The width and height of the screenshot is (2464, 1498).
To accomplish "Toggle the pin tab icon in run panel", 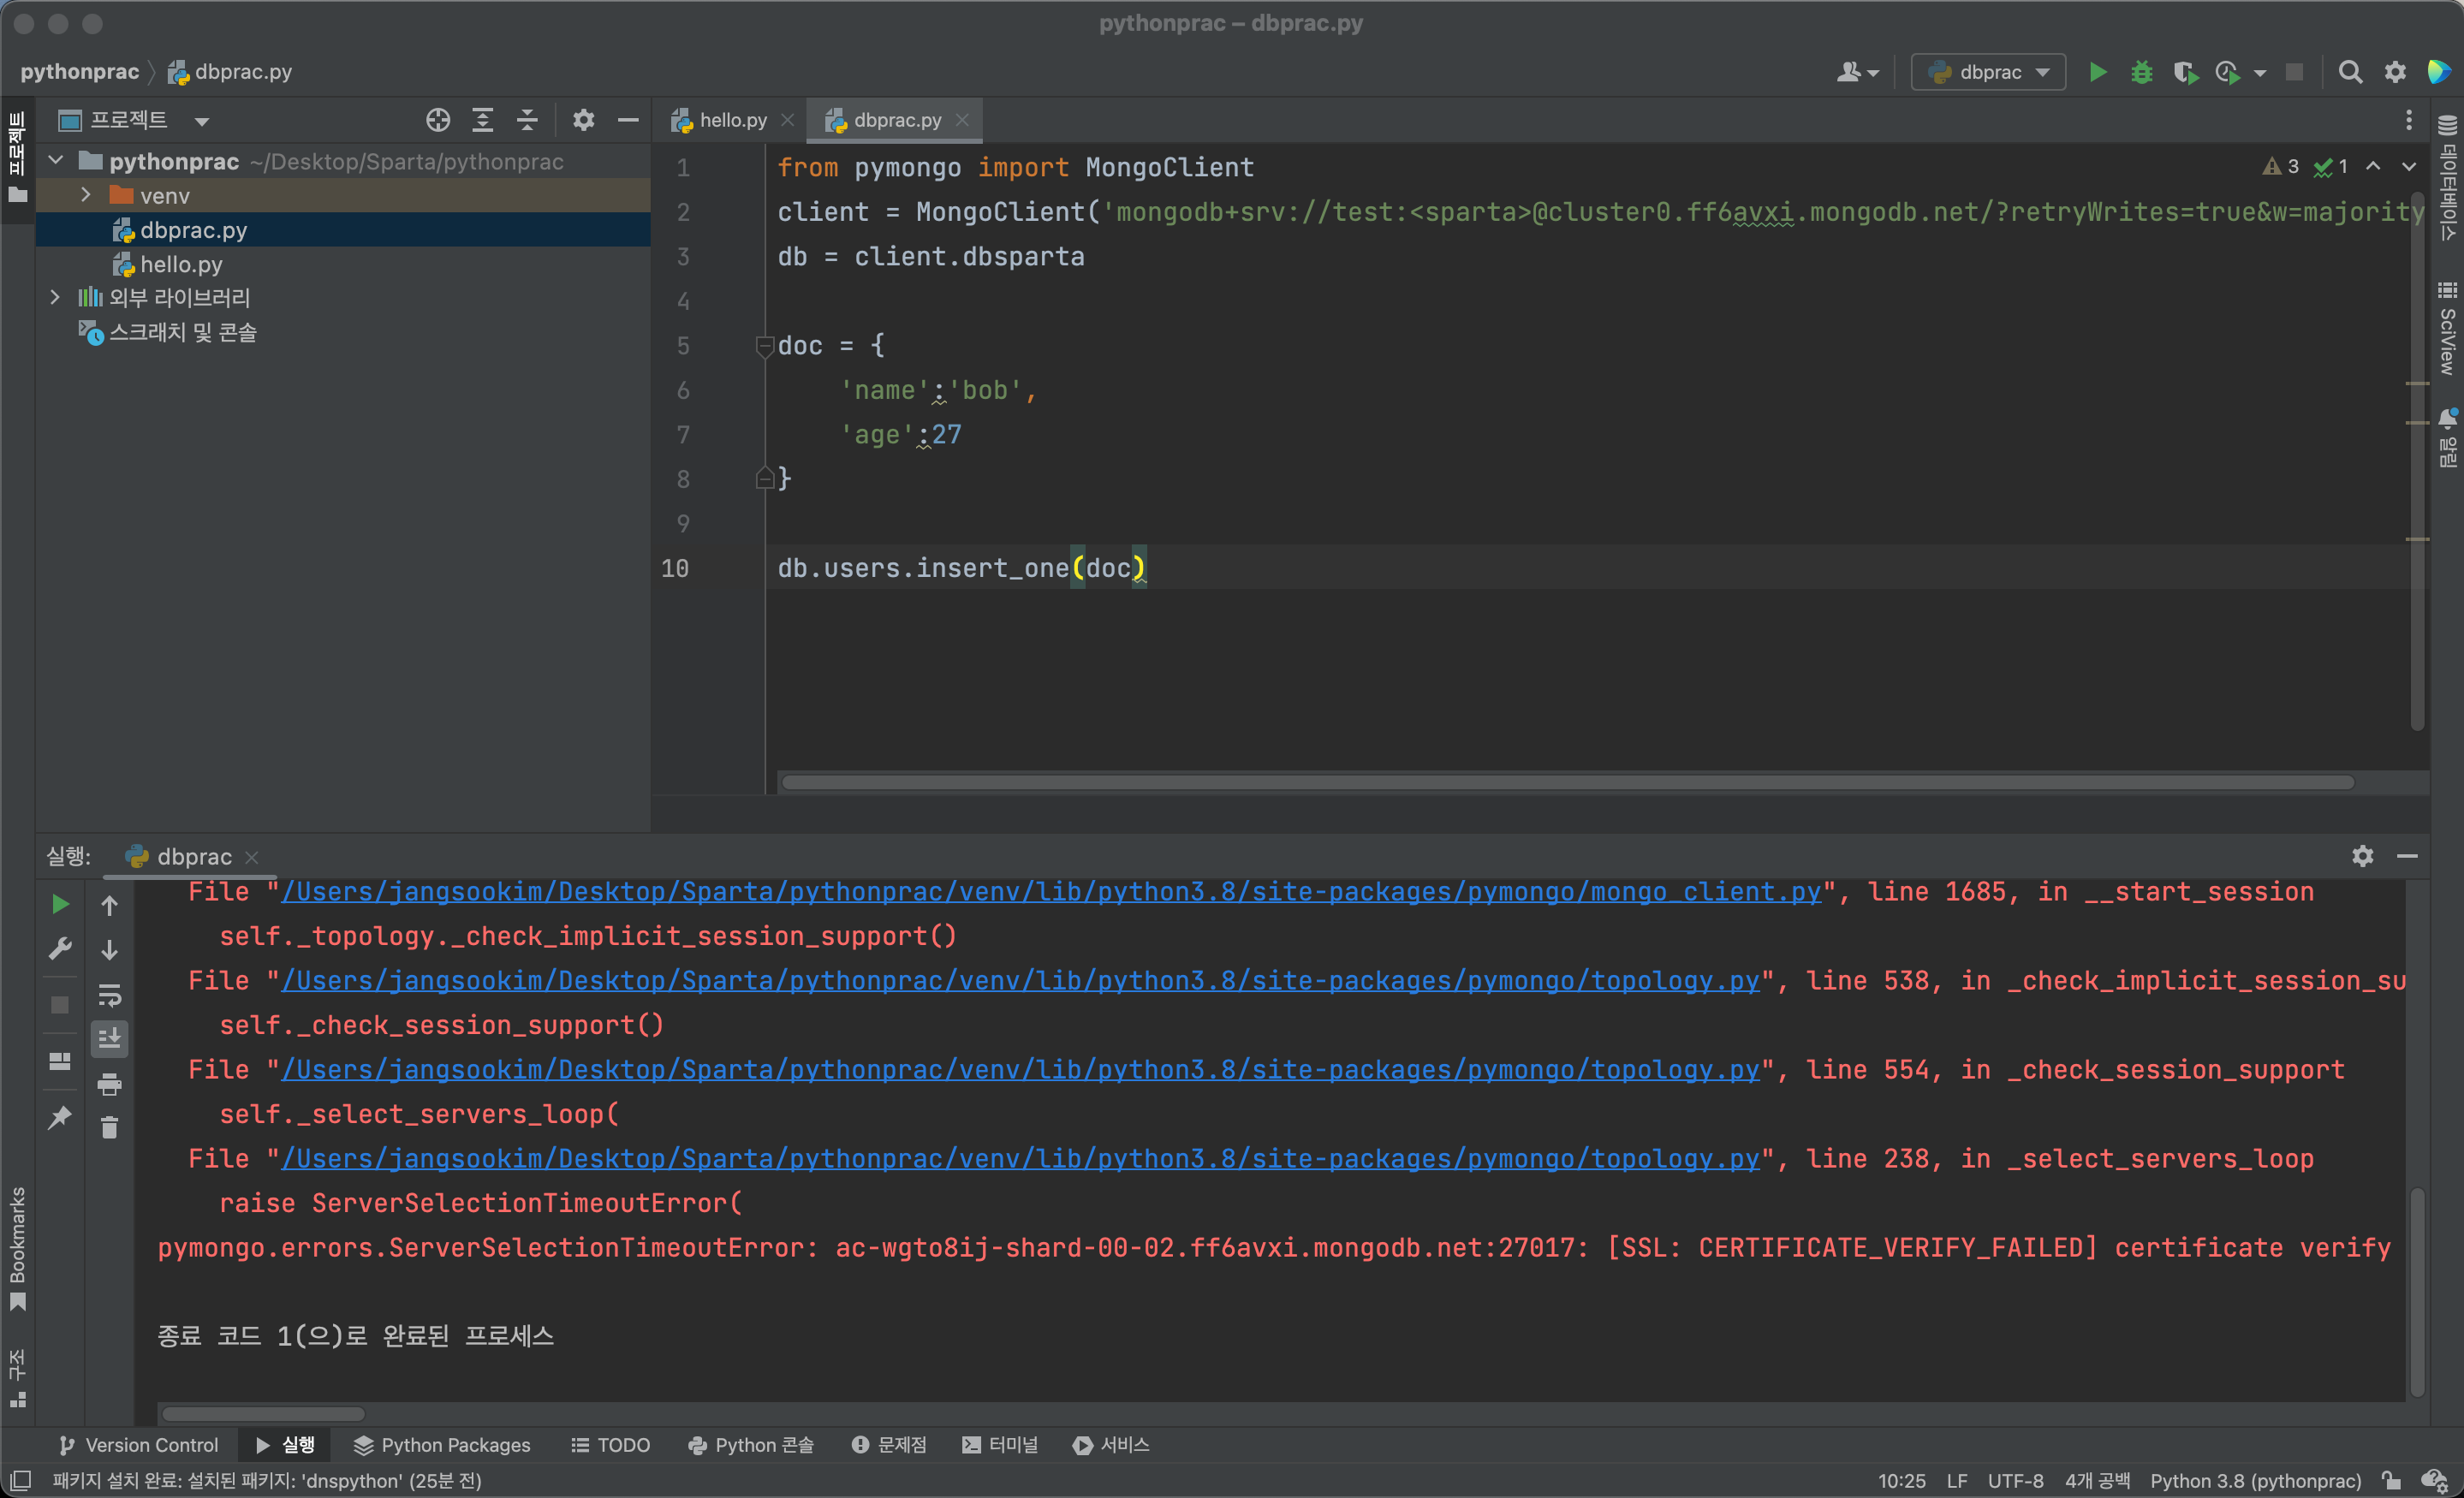I will pyautogui.click(x=60, y=1117).
